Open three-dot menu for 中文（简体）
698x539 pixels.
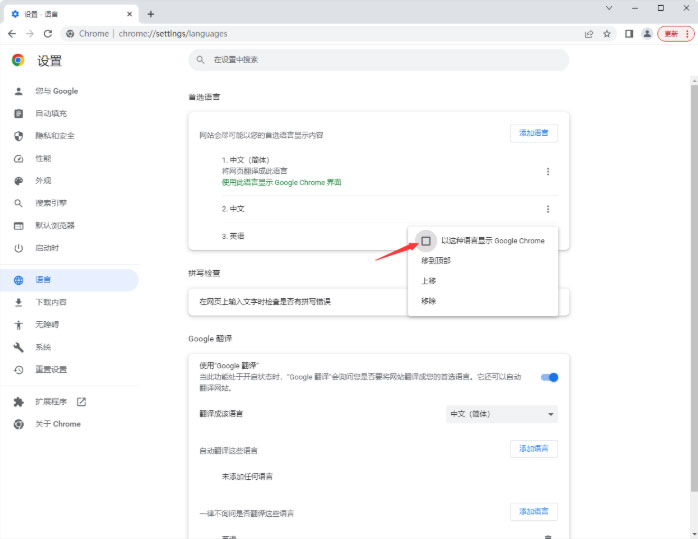[x=548, y=171]
